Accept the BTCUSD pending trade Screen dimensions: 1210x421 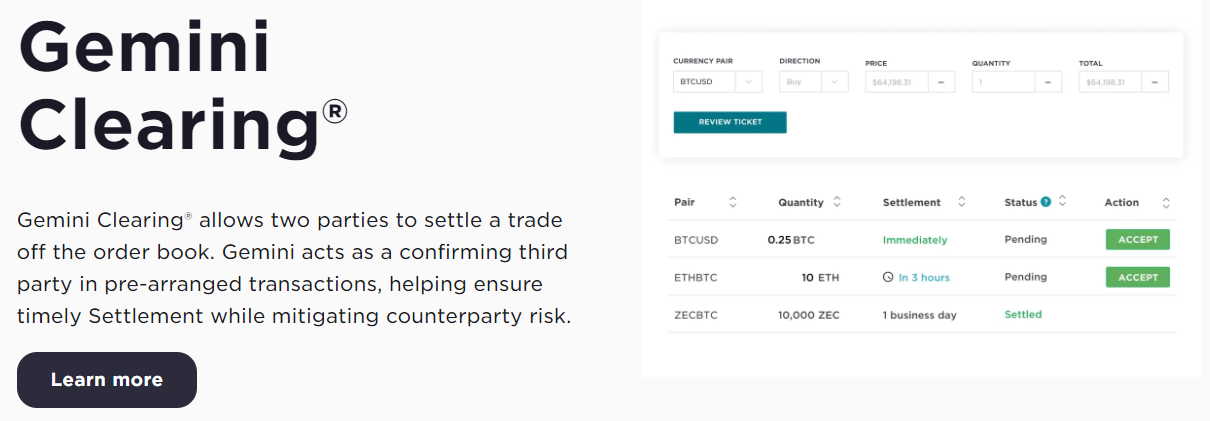[1137, 239]
